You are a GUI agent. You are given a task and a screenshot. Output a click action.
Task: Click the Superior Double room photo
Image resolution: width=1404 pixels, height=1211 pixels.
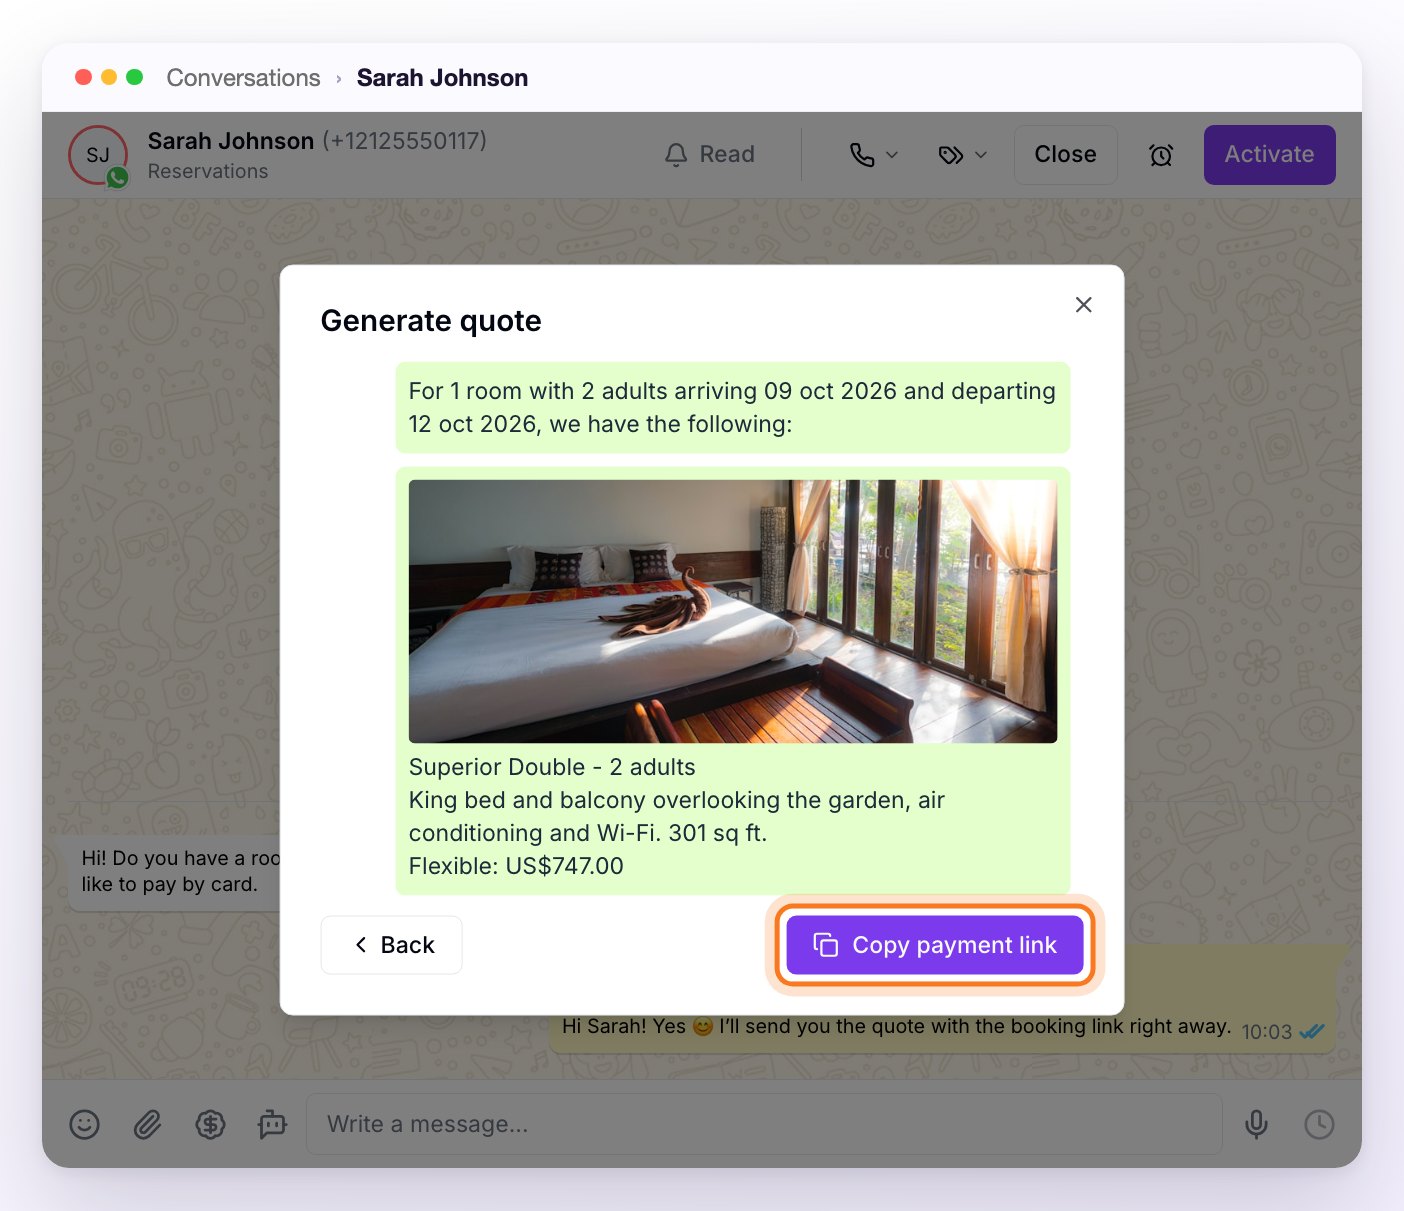coord(733,611)
